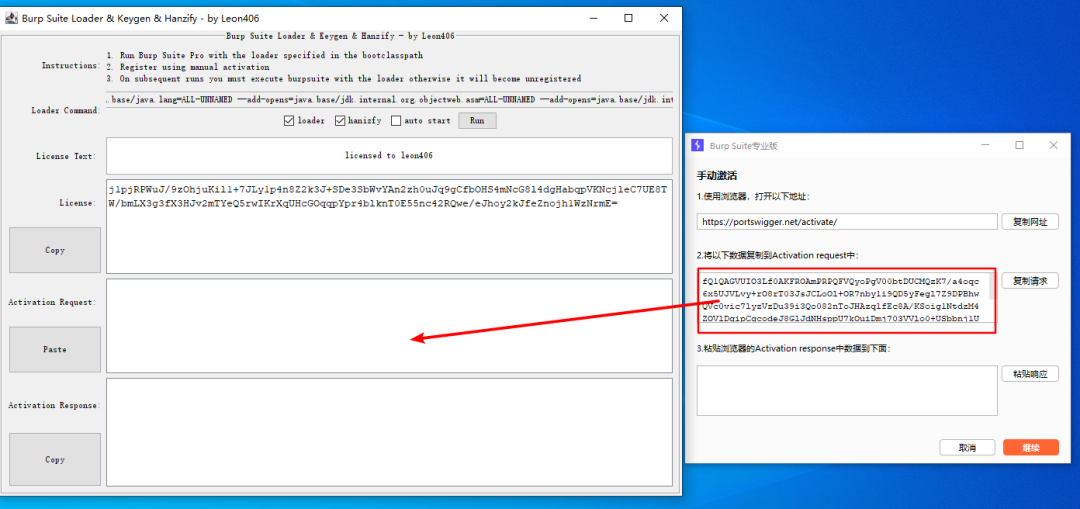
Task: Click scrollbar of Burp activation request box
Action: (993, 286)
